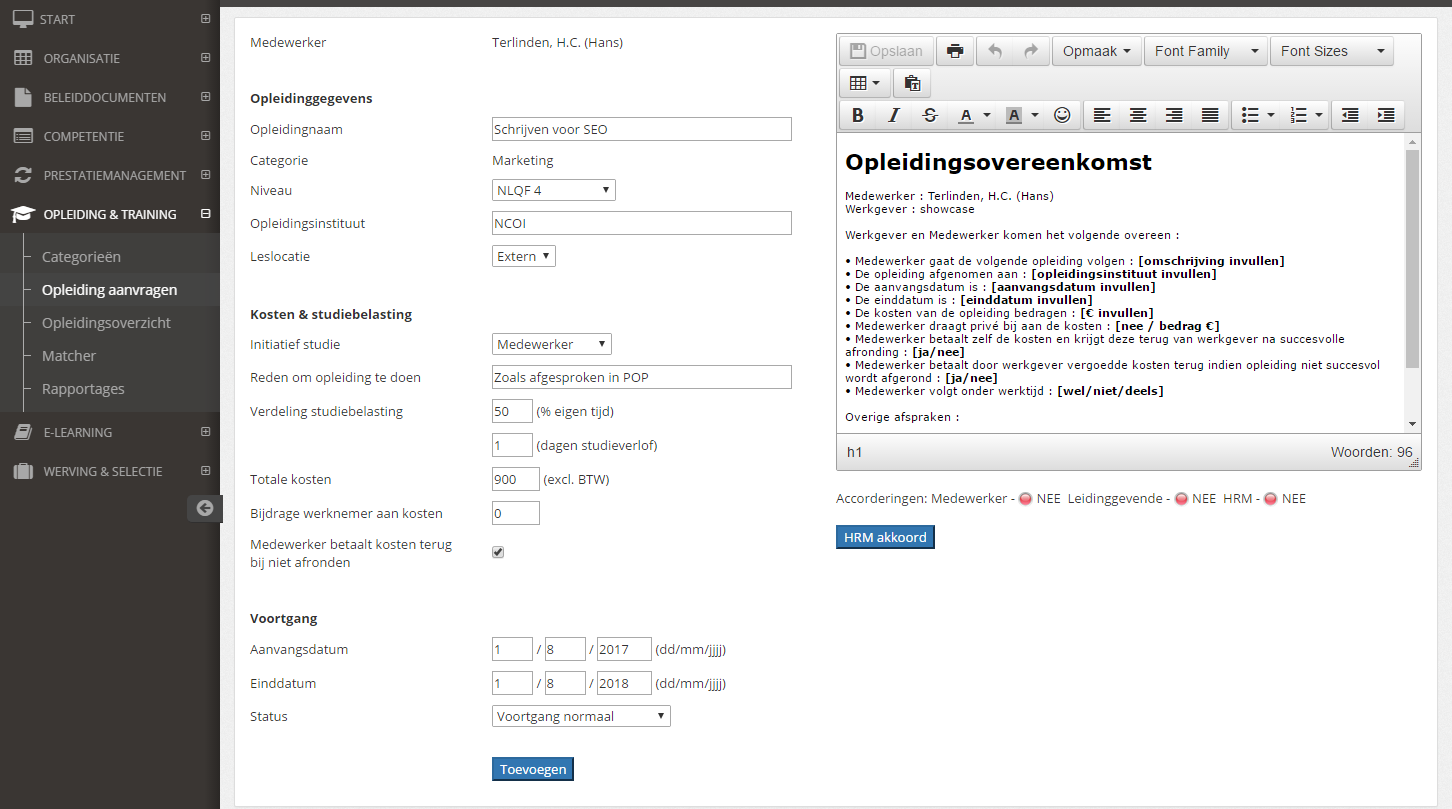Justify the text
Viewport: 1452px width, 809px height.
tap(1210, 115)
